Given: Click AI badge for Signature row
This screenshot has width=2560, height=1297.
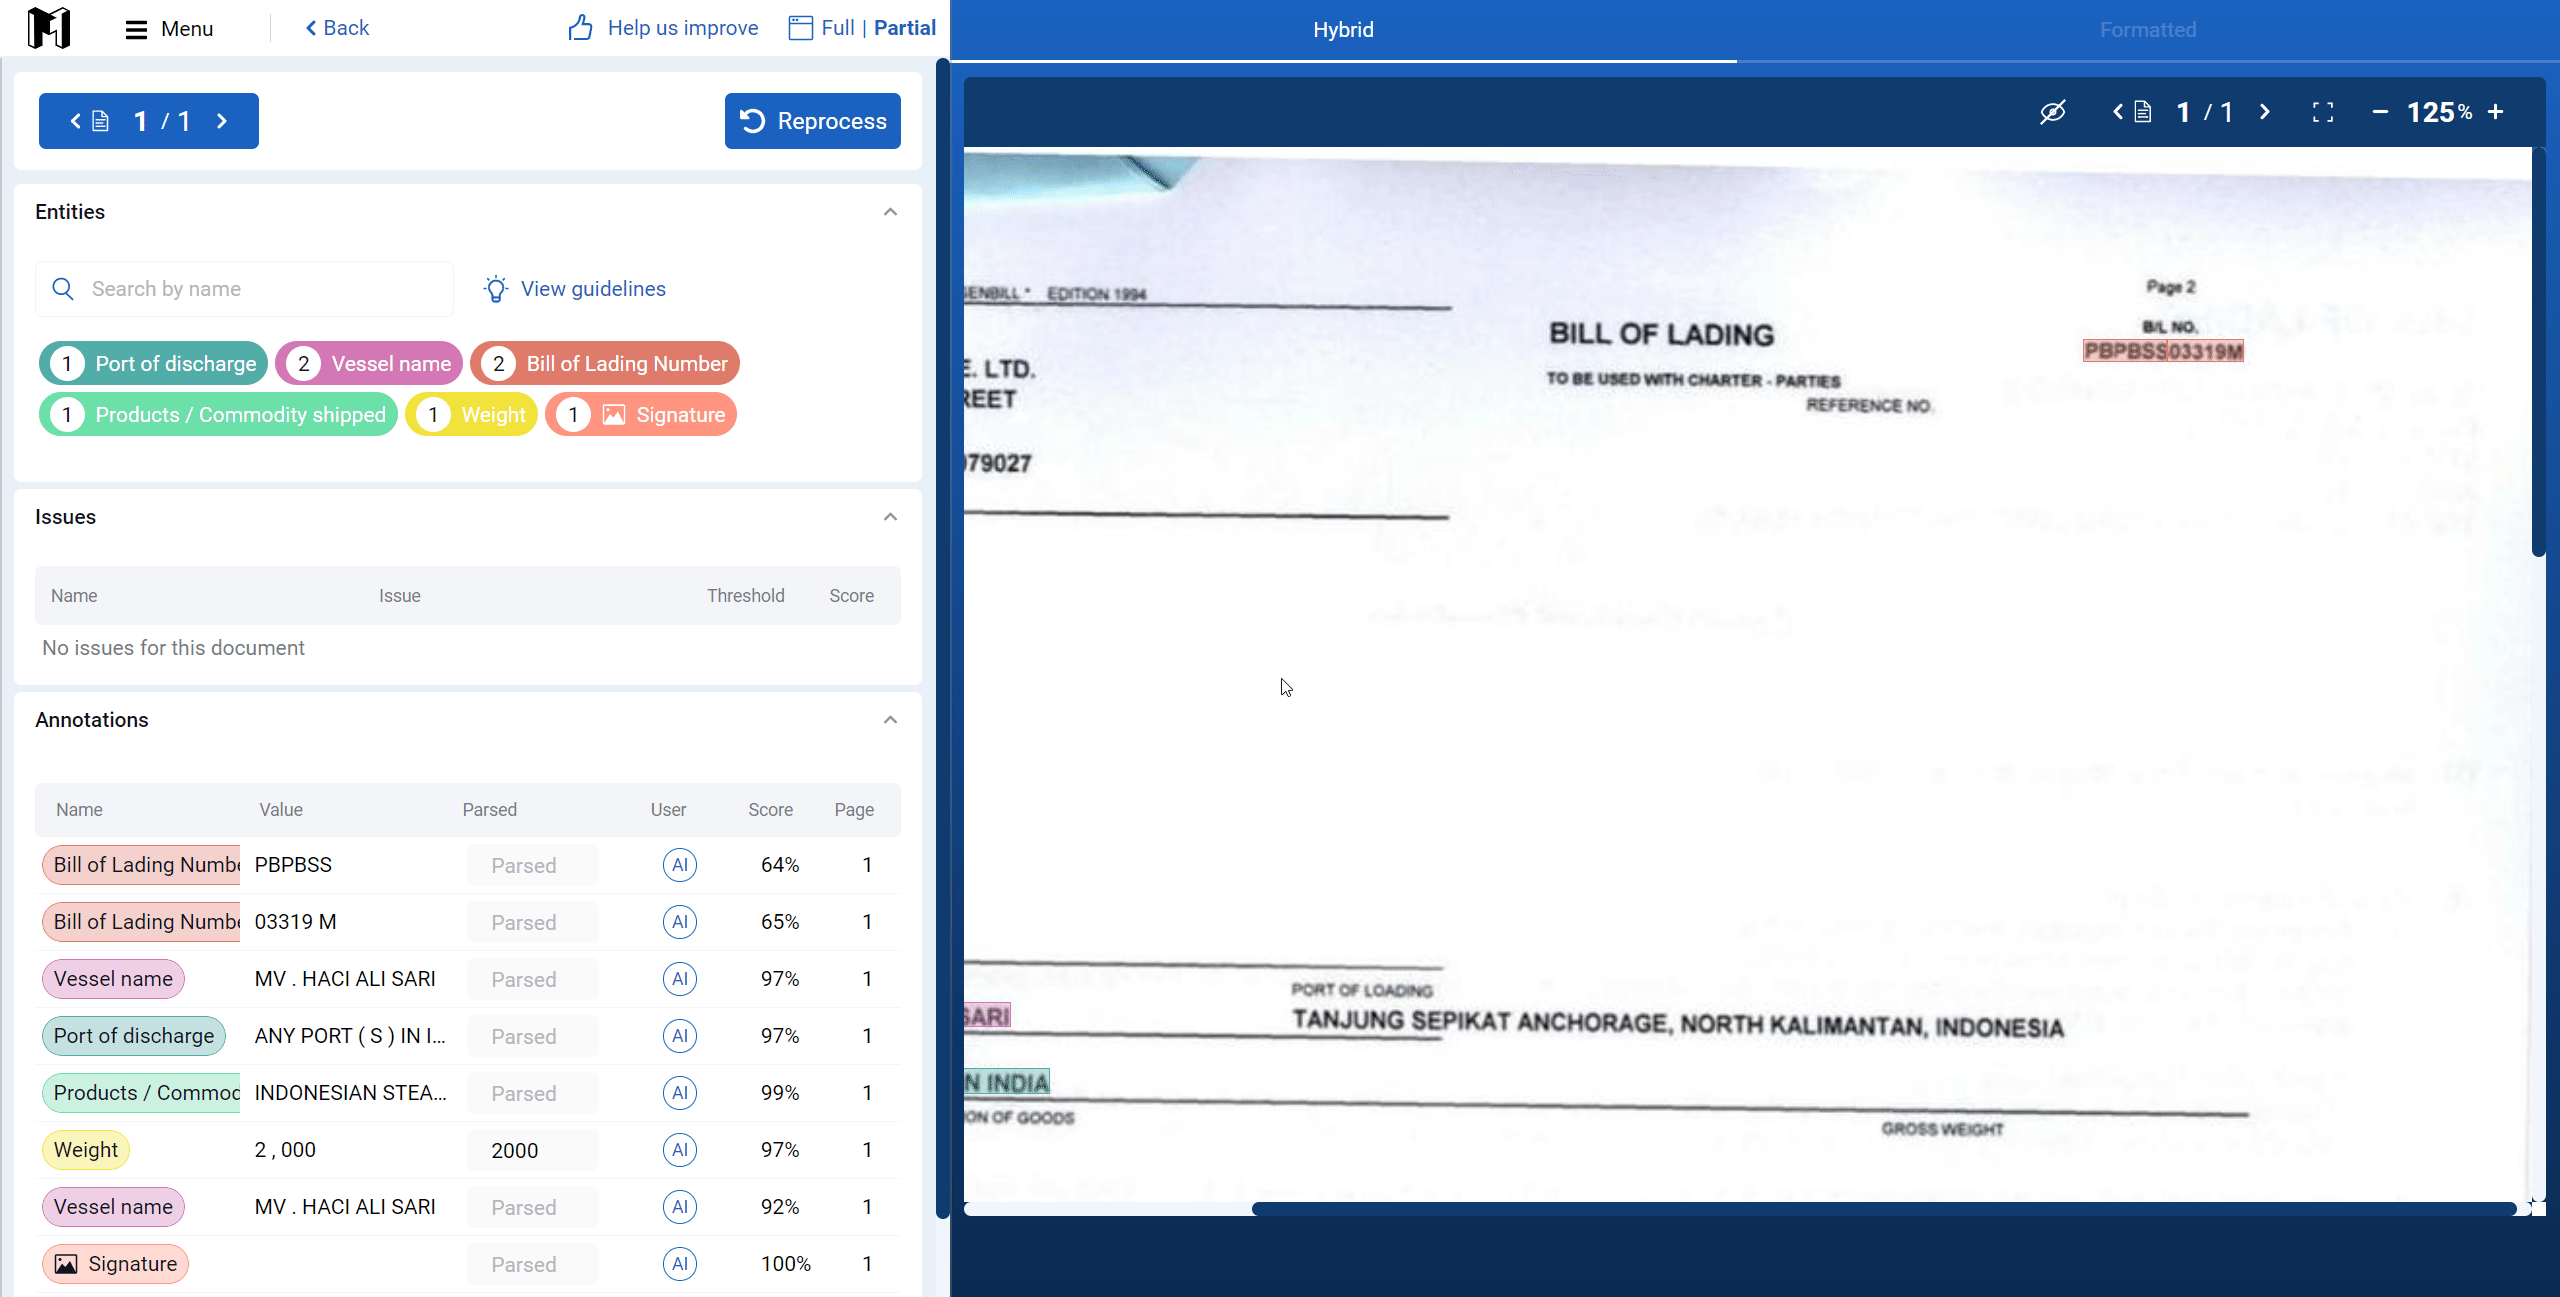Looking at the screenshot, I should (680, 1264).
